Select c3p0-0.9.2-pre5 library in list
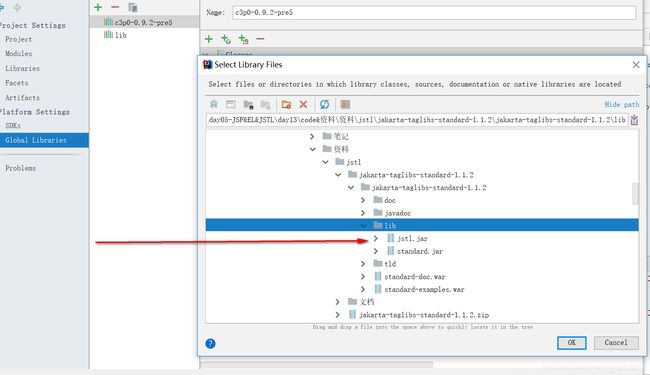Image resolution: width=650 pixels, height=375 pixels. (144, 22)
